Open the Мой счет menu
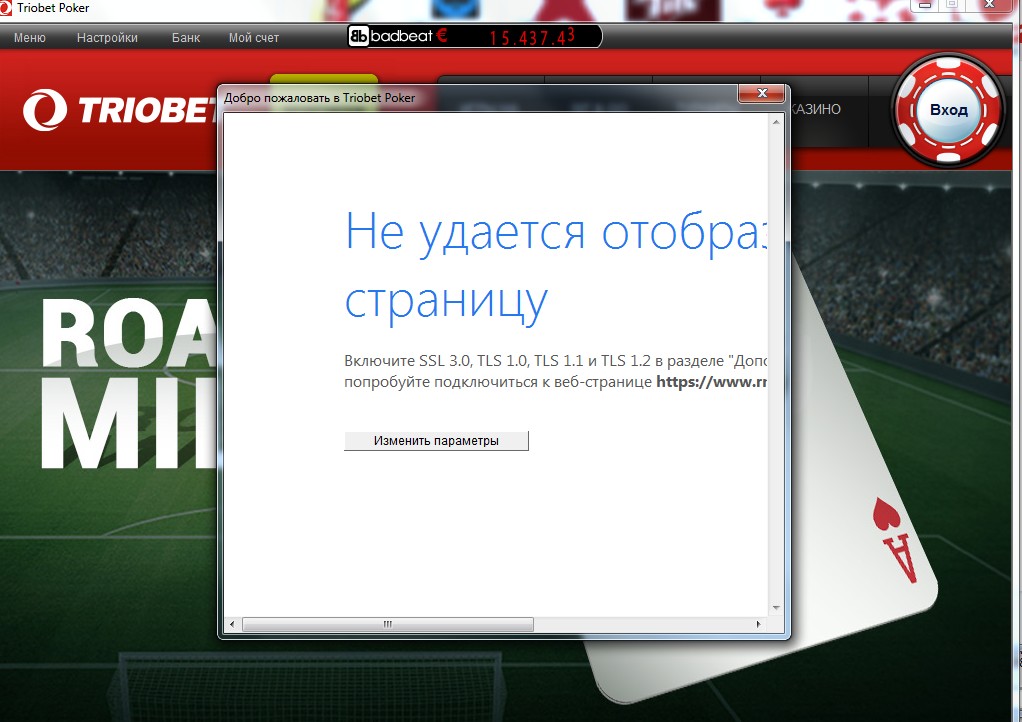Image resolution: width=1022 pixels, height=722 pixels. [254, 38]
